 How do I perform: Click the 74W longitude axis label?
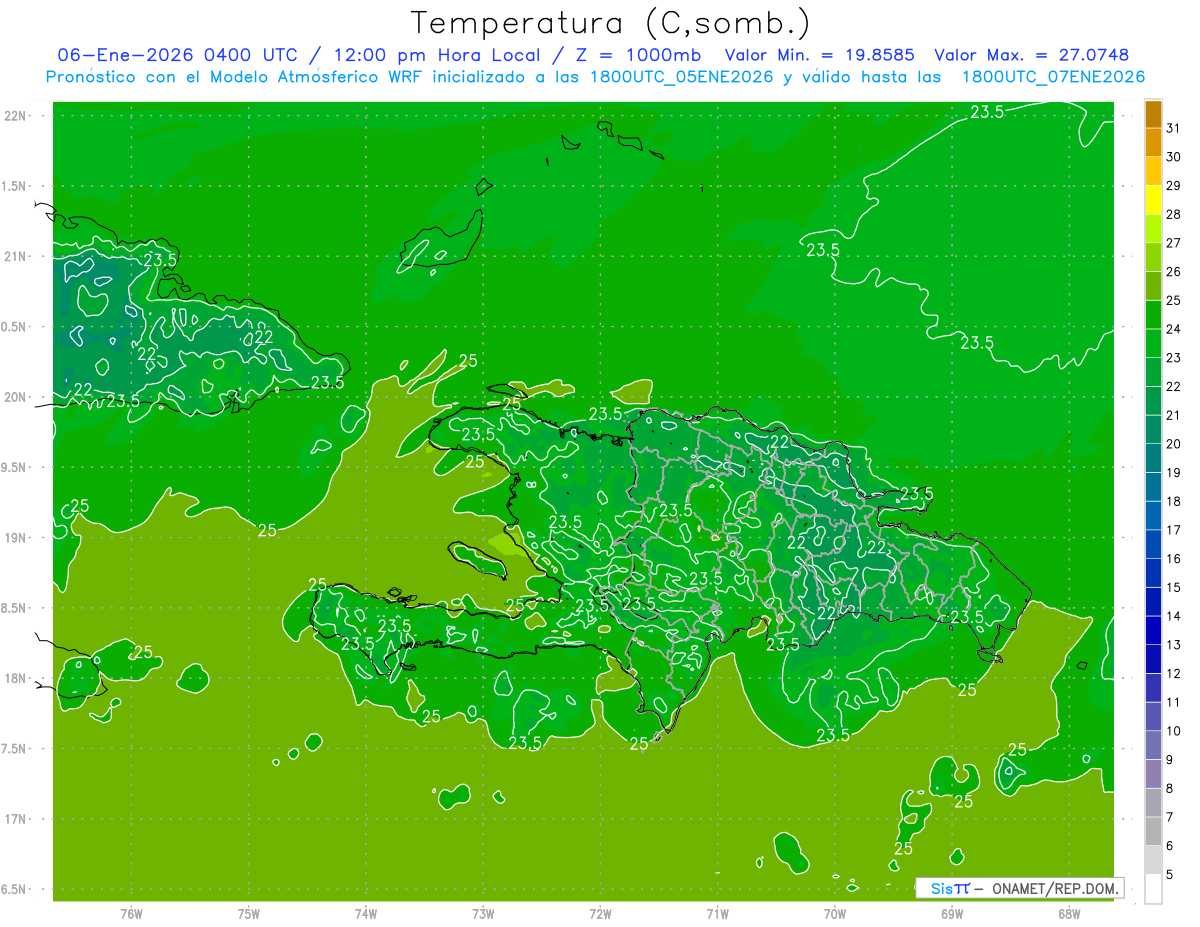pos(366,913)
